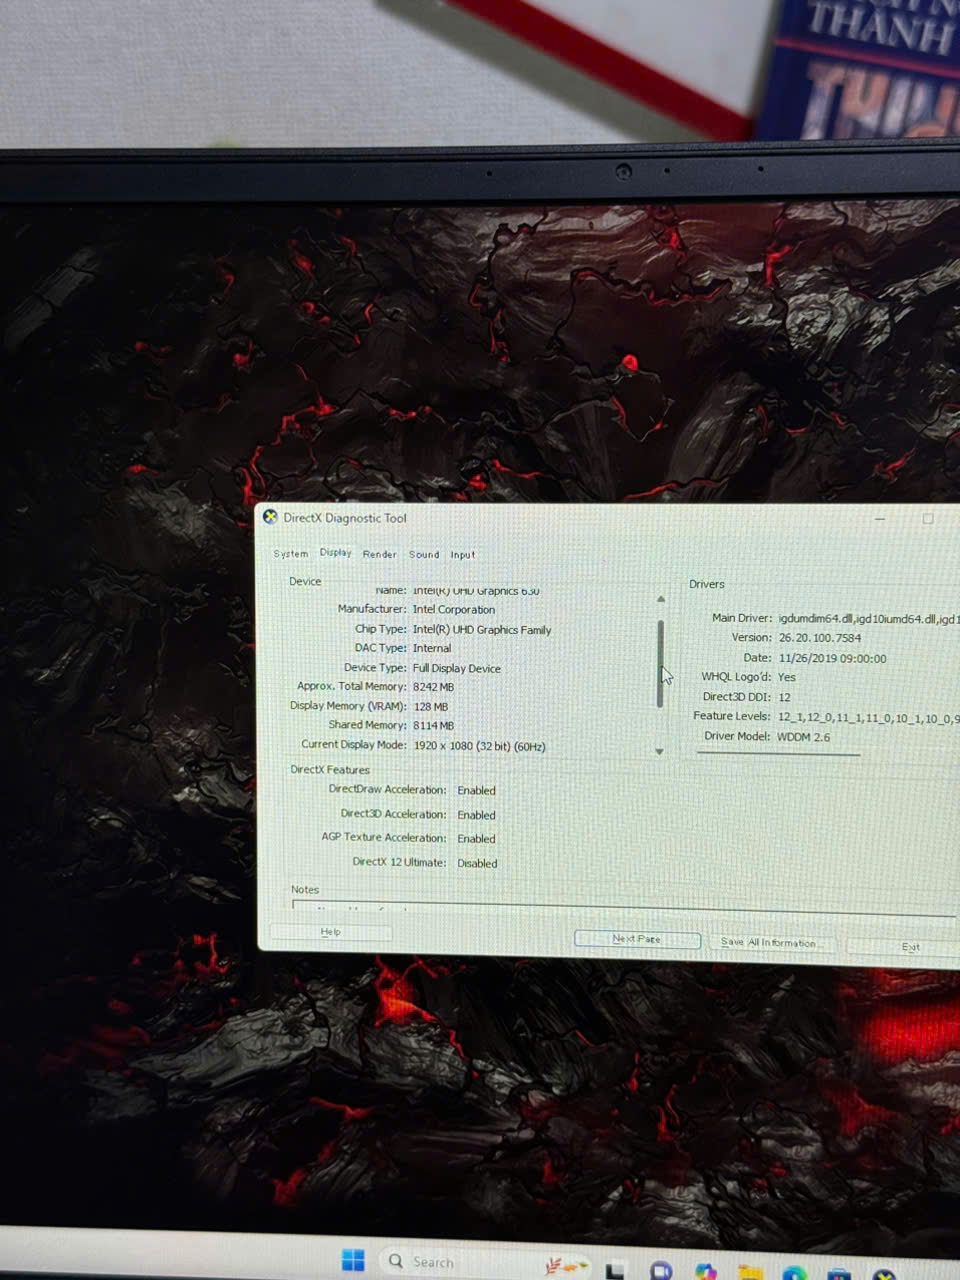Select the manufacturer value "Intel Corporation"
This screenshot has height=1280, width=960.
[x=454, y=609]
